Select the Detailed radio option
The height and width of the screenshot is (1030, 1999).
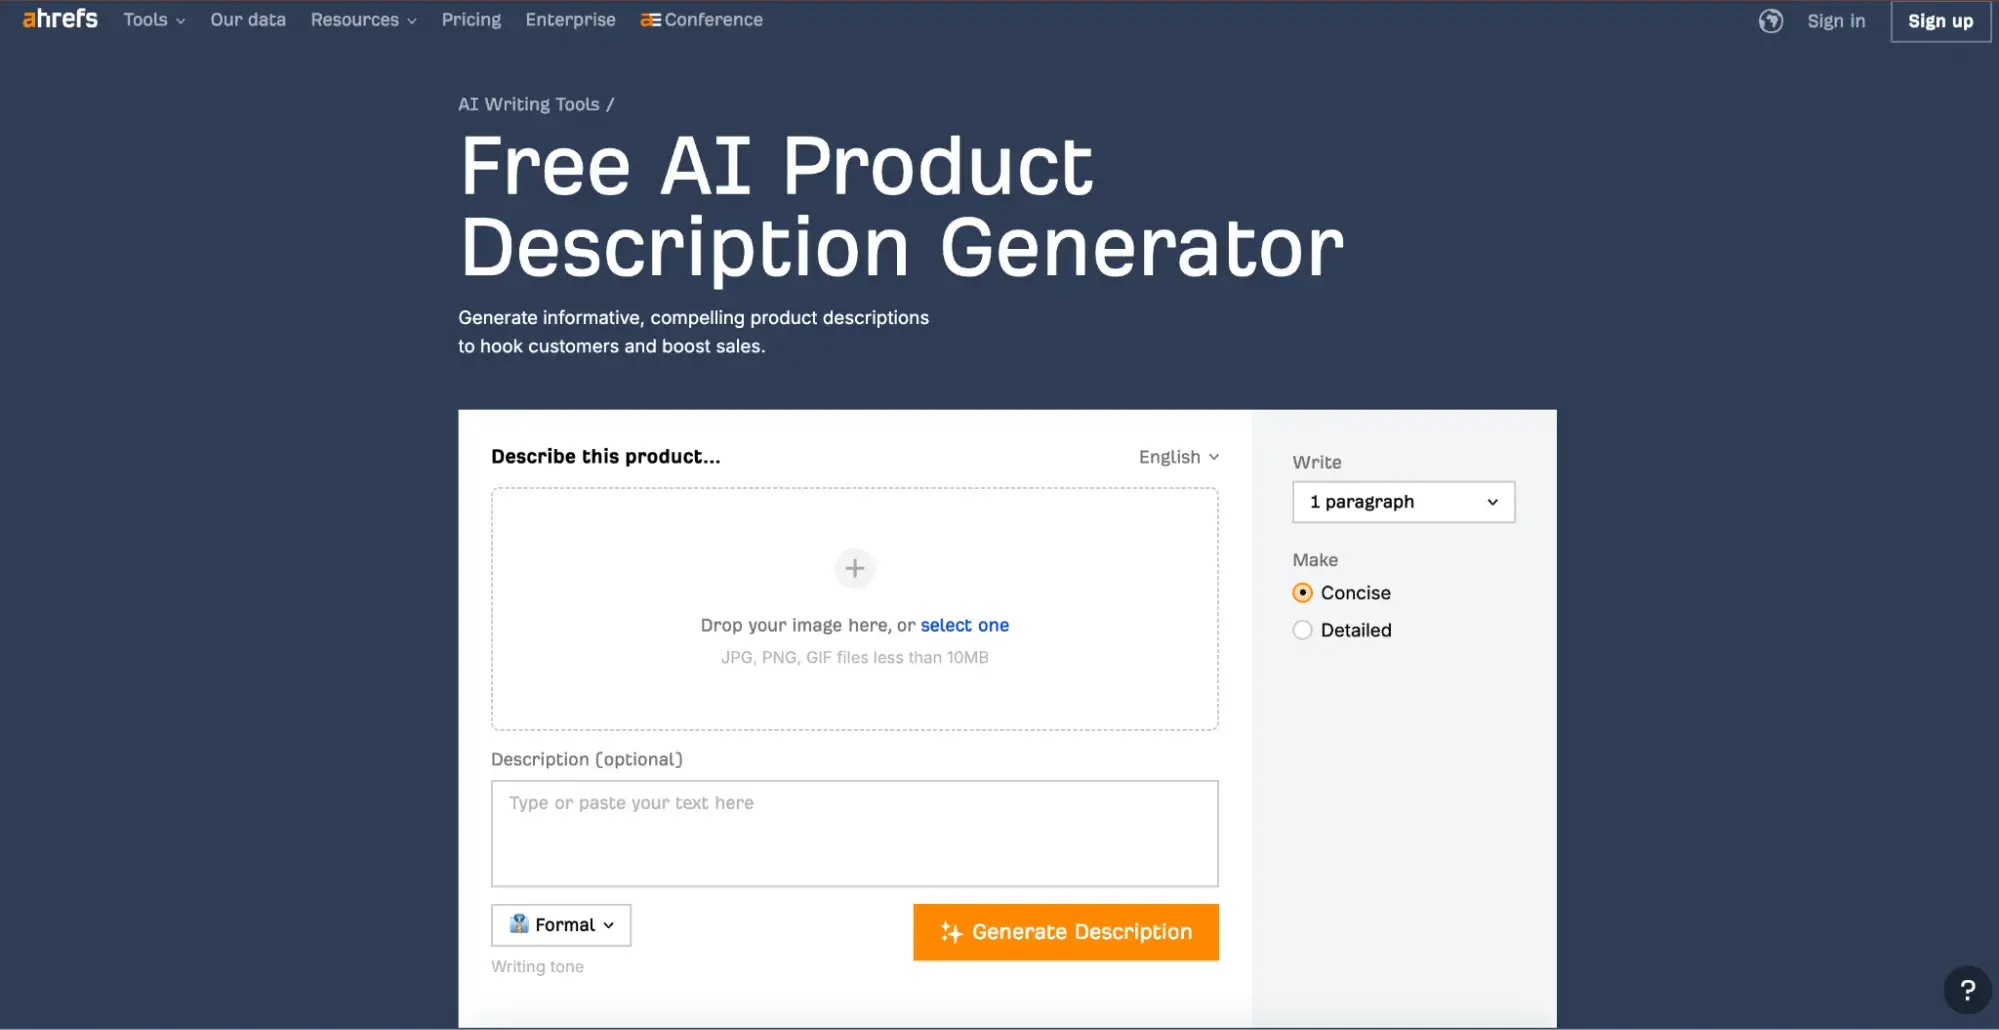click(1302, 630)
